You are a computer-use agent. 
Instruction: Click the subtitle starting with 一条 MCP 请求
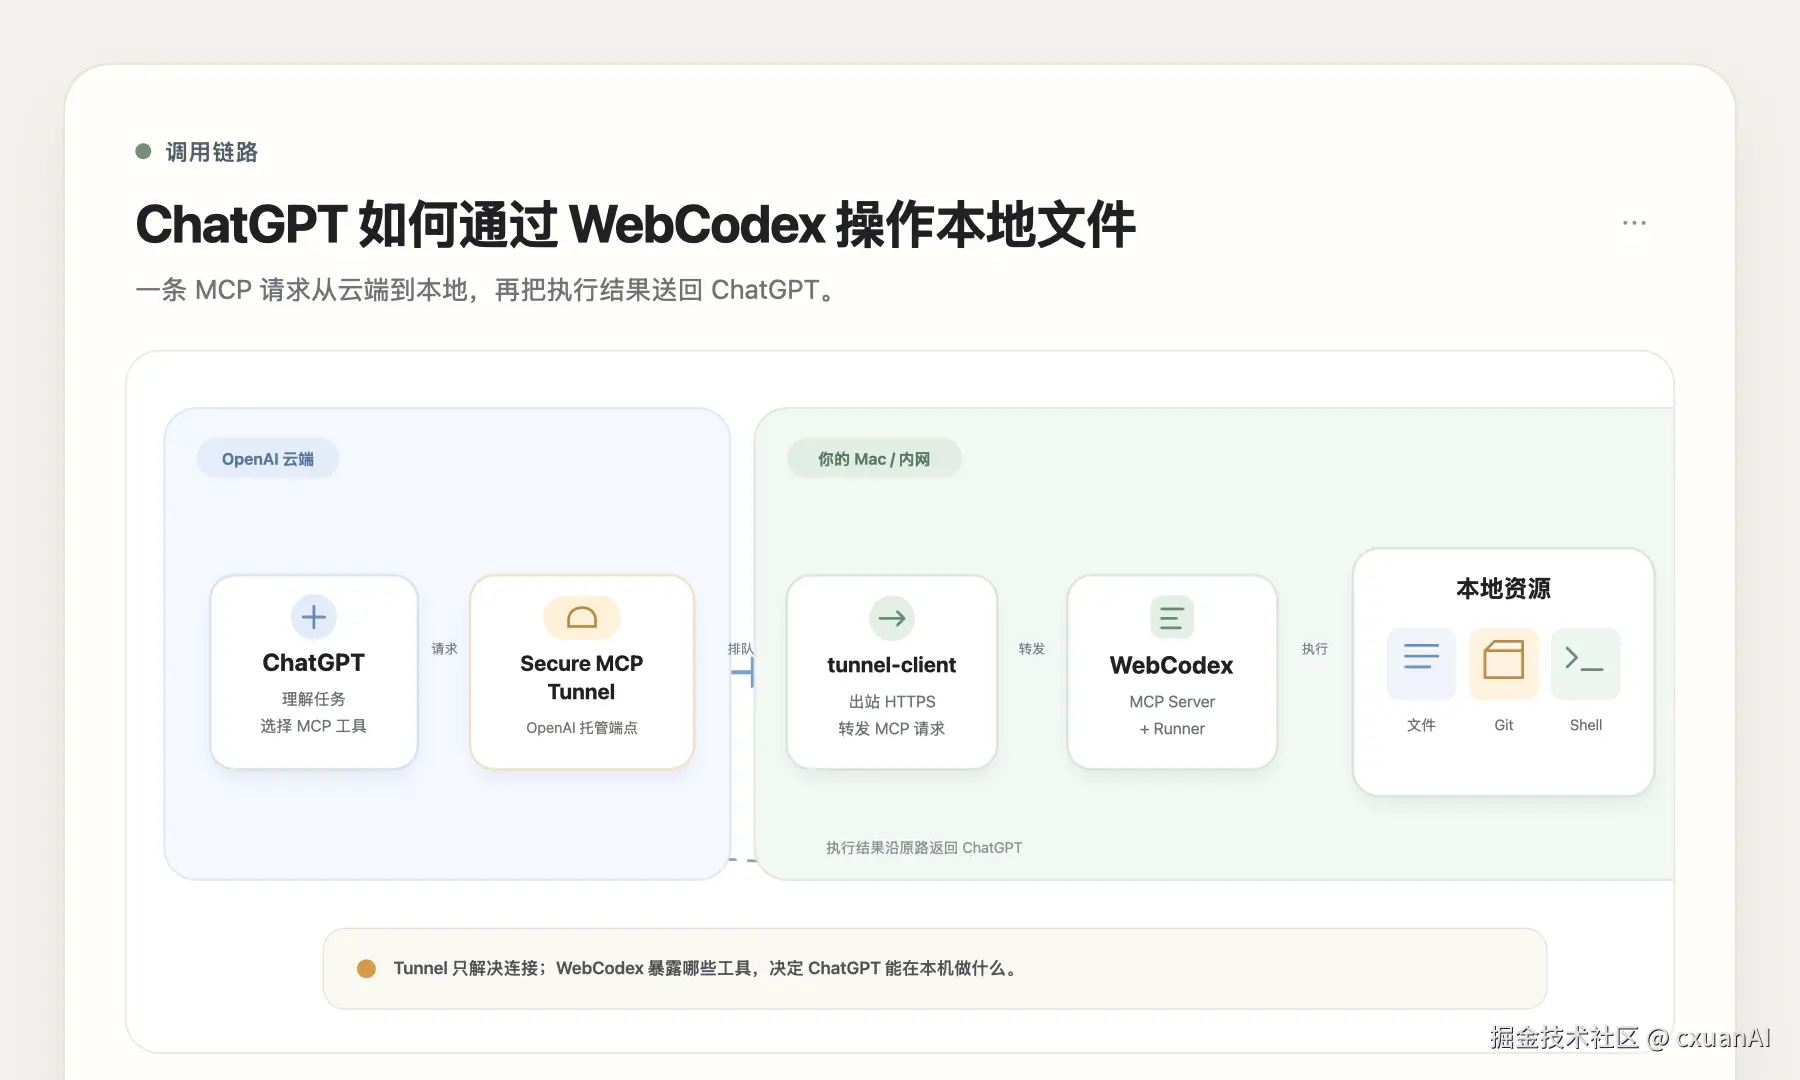(x=488, y=290)
